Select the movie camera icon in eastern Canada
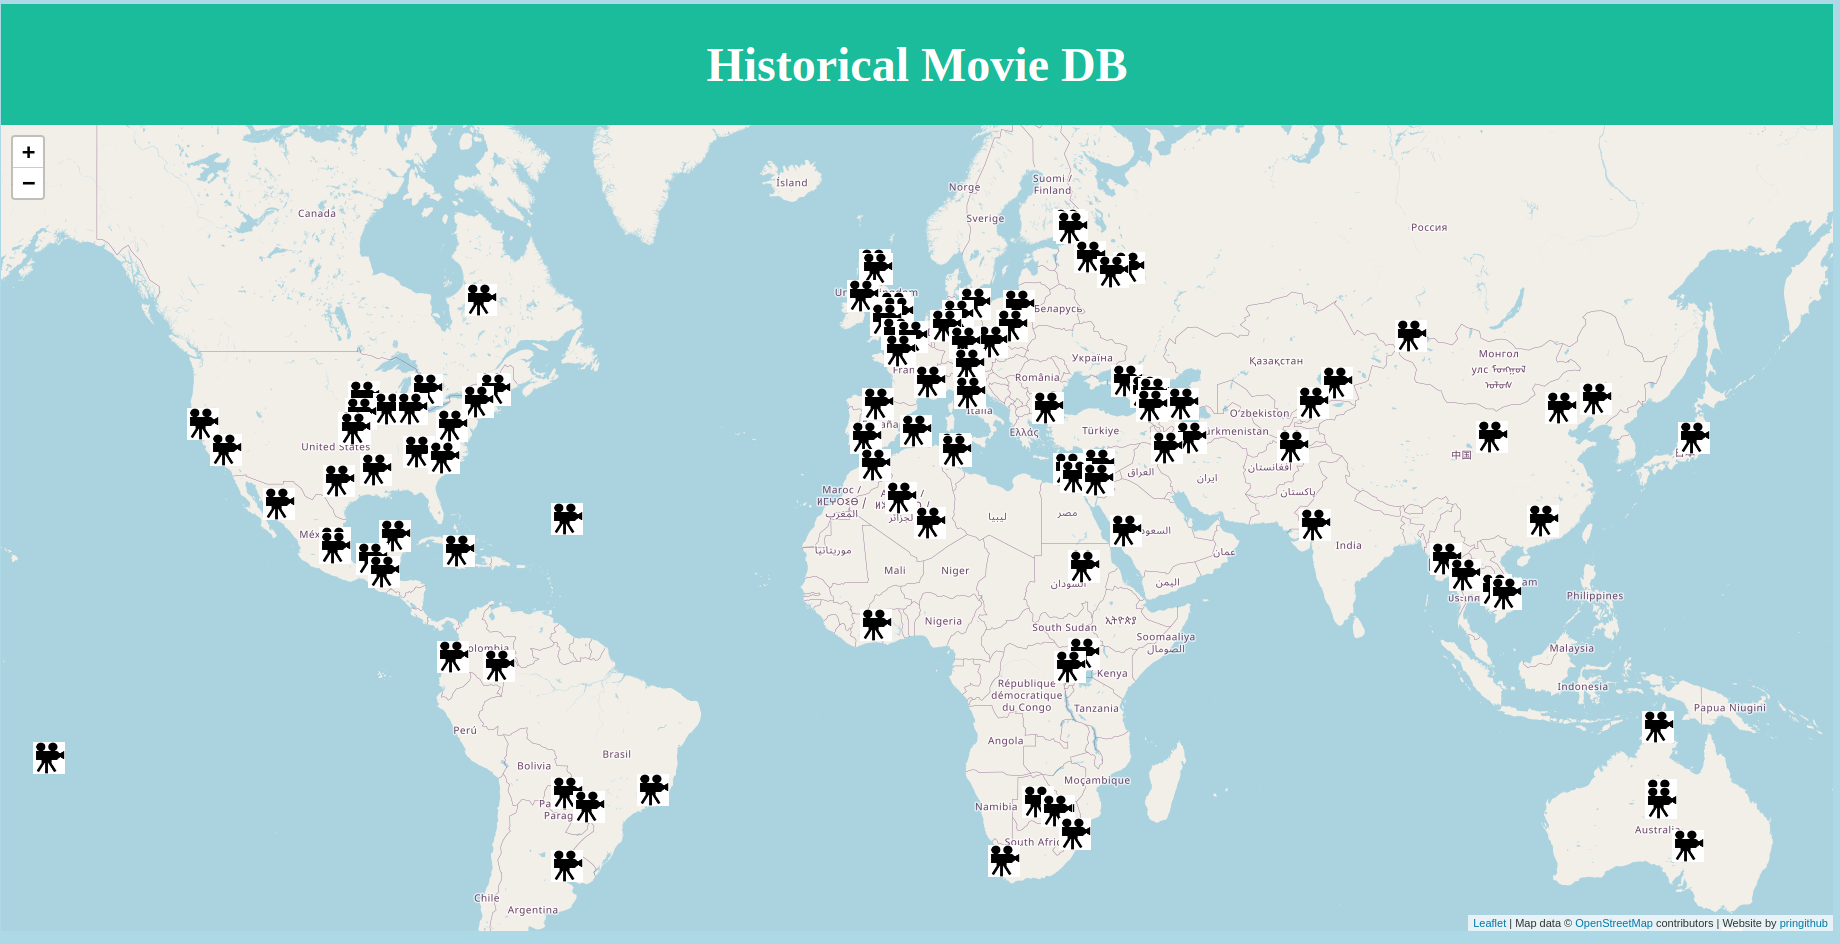This screenshot has height=944, width=1840. (x=480, y=299)
